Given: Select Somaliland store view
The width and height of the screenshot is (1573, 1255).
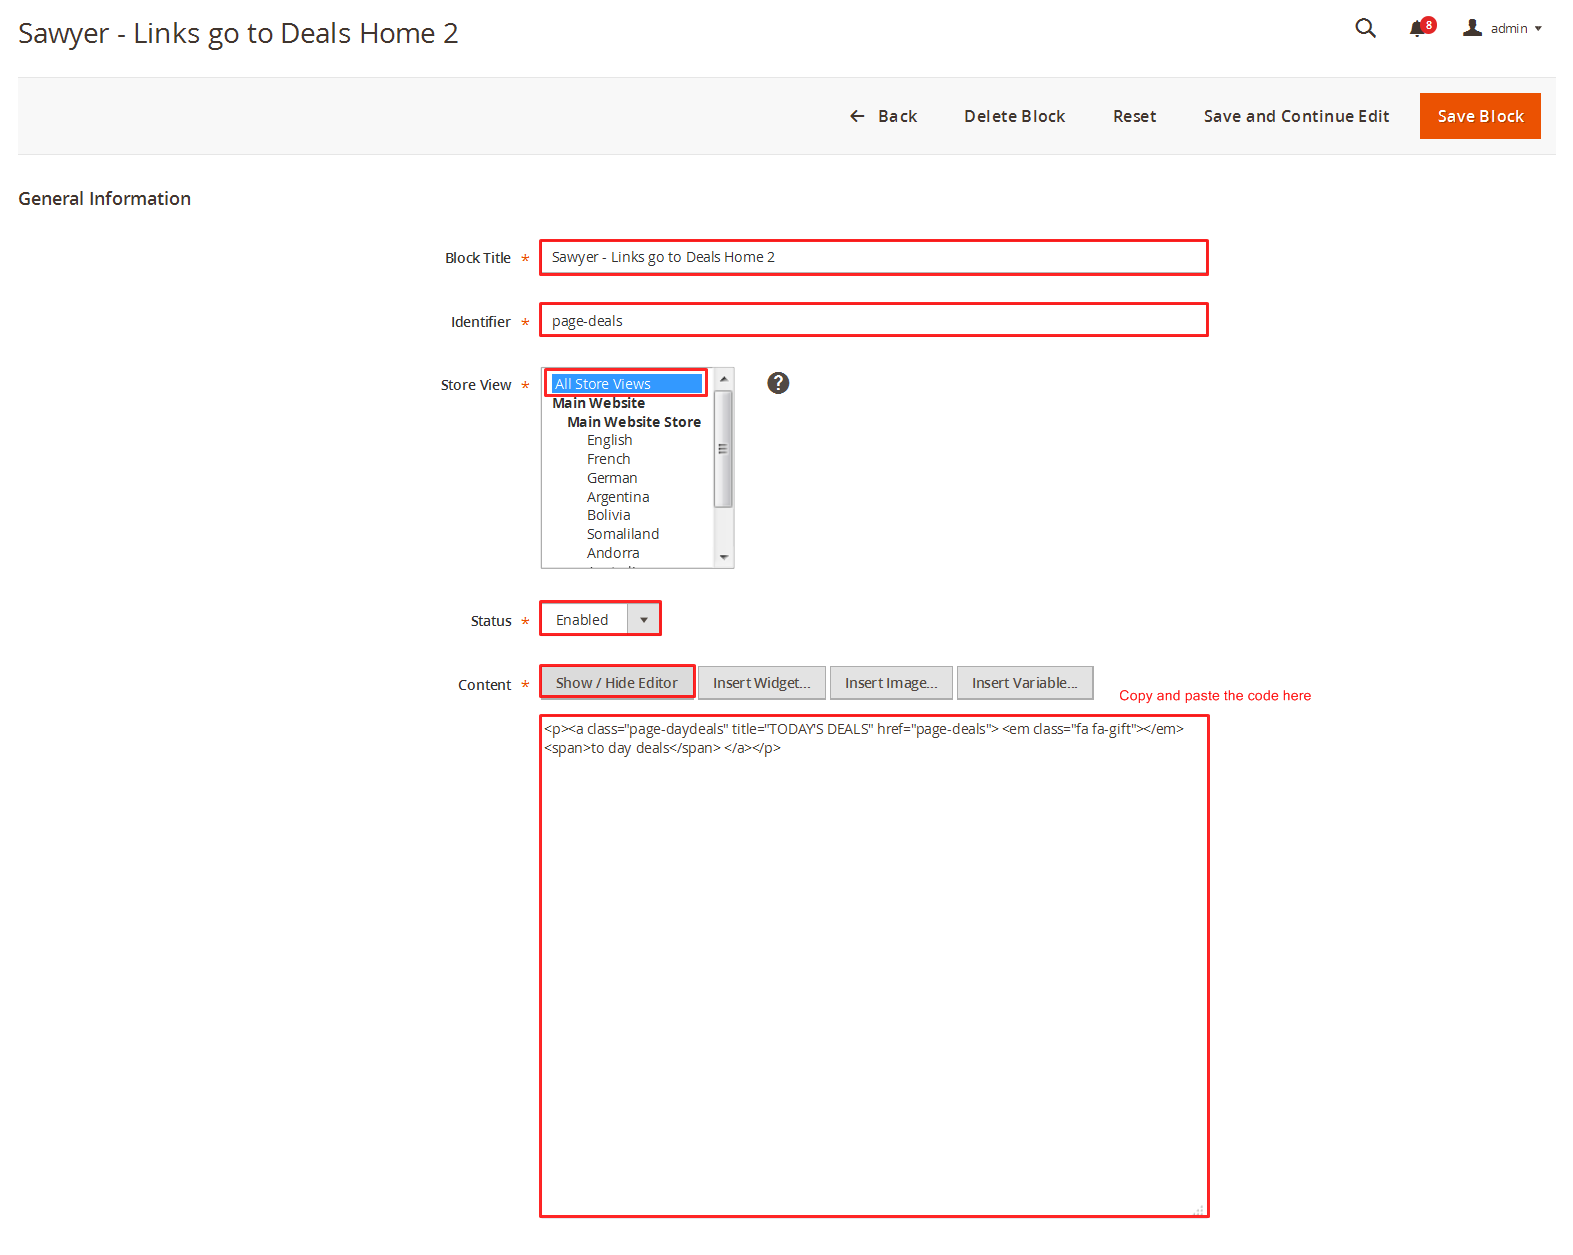Looking at the screenshot, I should pos(622,534).
